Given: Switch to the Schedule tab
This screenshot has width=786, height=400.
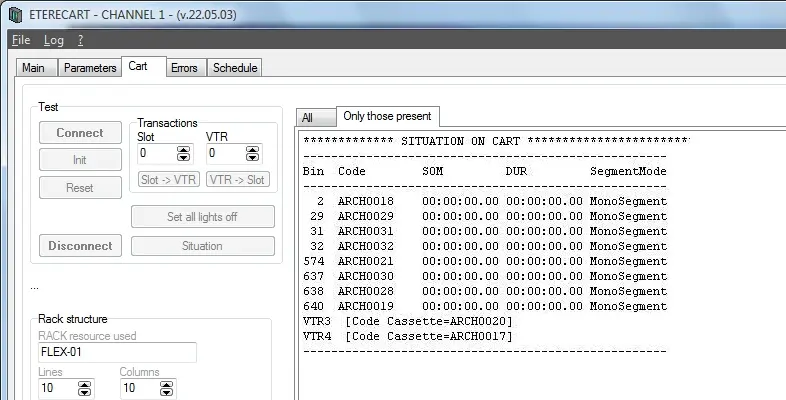Looking at the screenshot, I should click(x=235, y=68).
